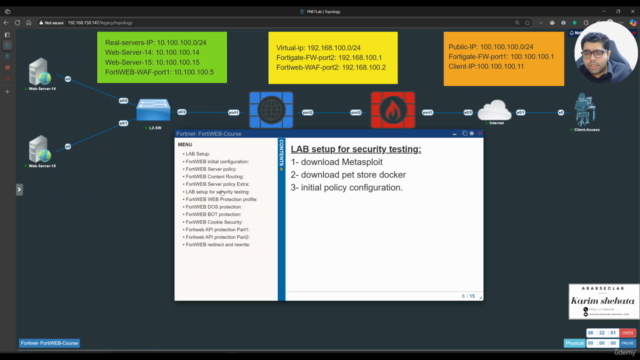Click '2- download pet store docker' line

pyautogui.click(x=348, y=175)
